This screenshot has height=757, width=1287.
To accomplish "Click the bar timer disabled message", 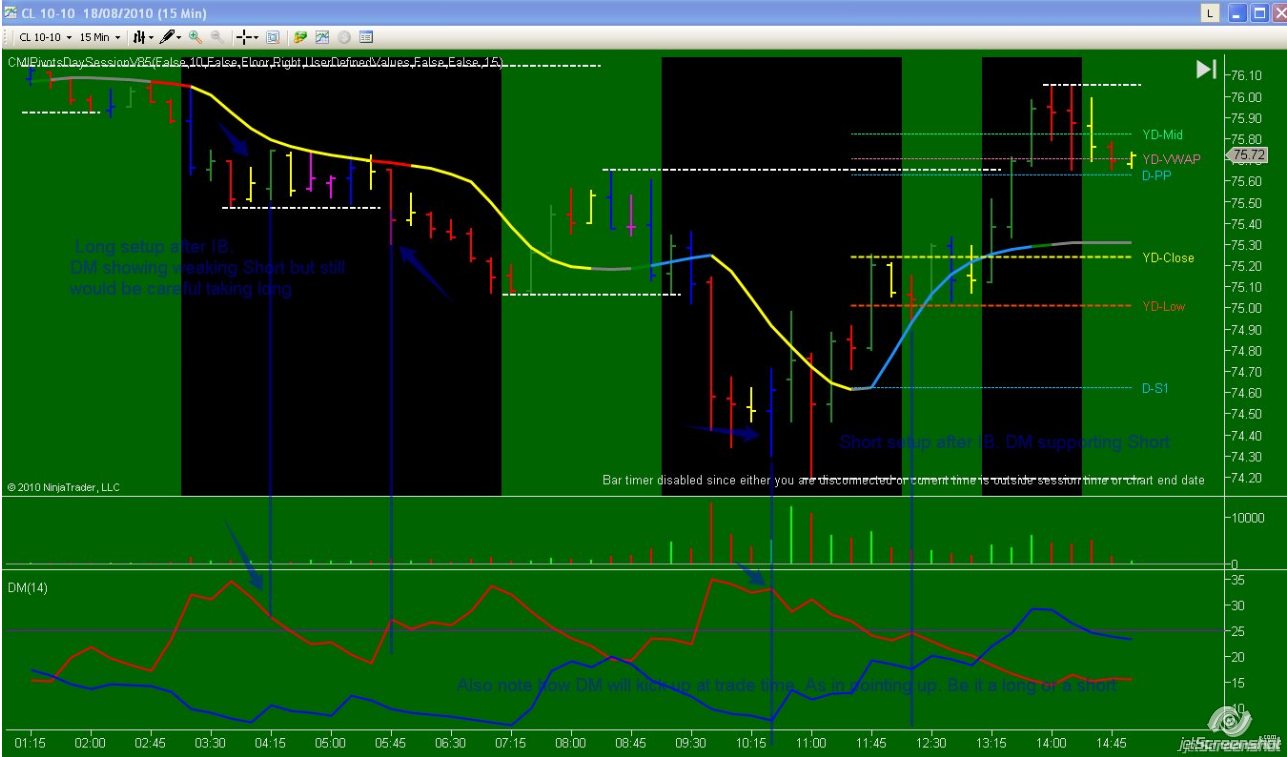I will point(903,480).
